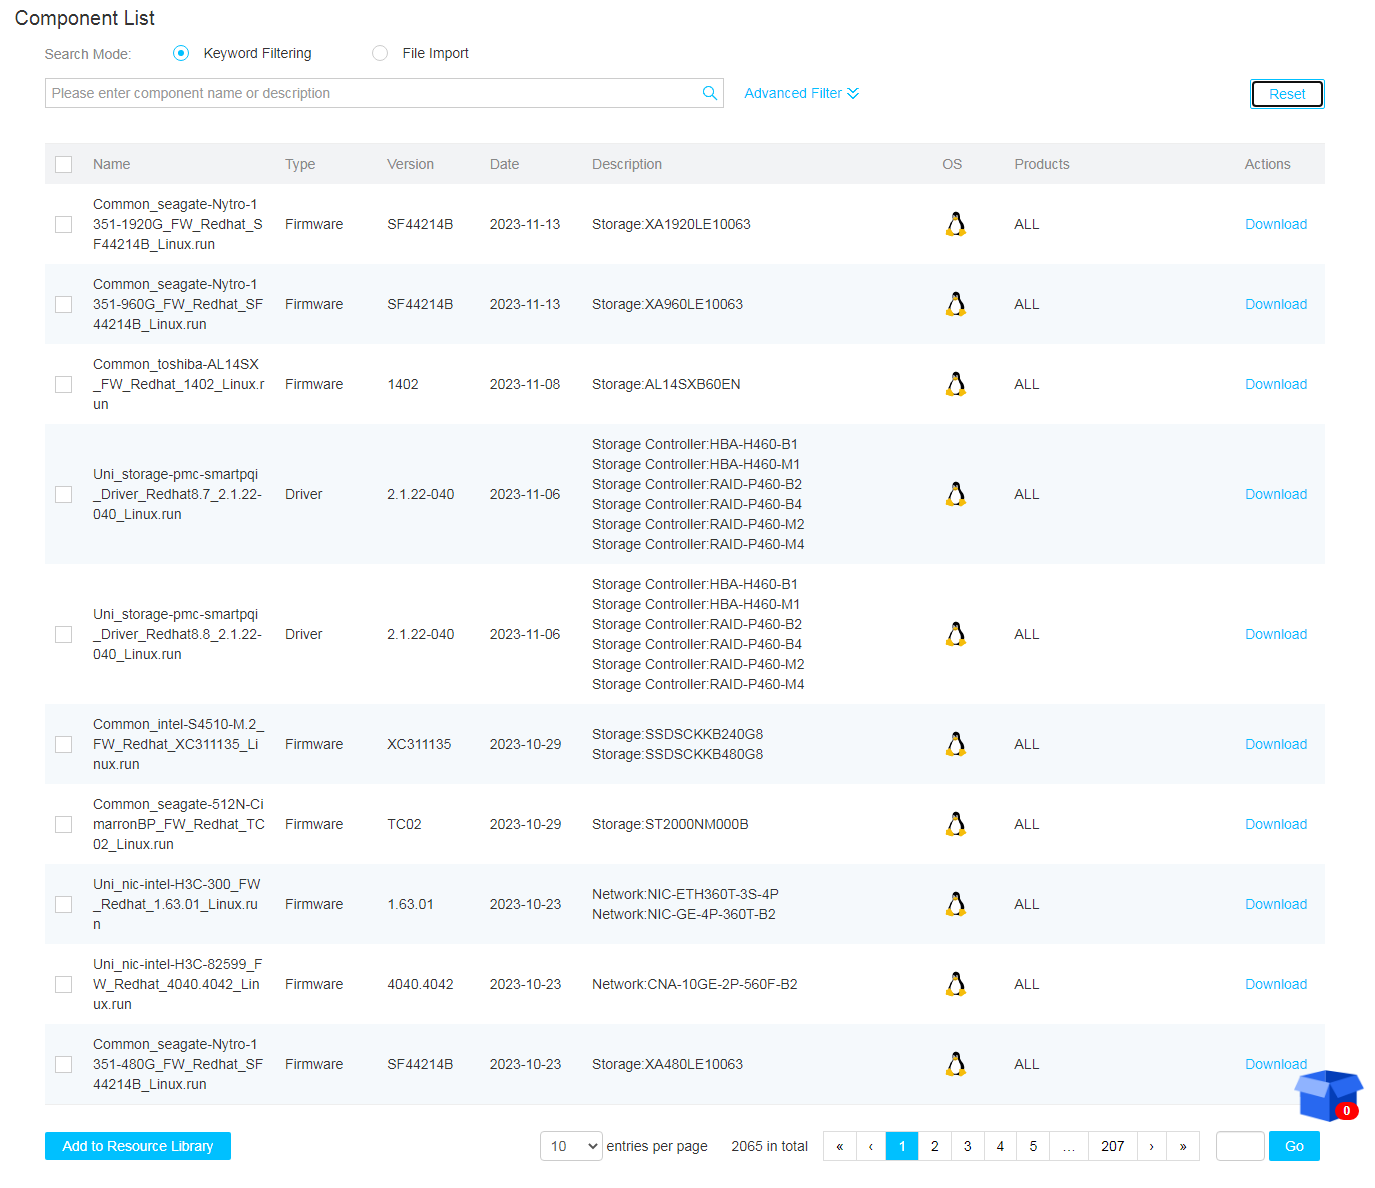Download the intel S4510 XC311135 firmware
This screenshot has height=1188, width=1375.
pyautogui.click(x=1276, y=744)
